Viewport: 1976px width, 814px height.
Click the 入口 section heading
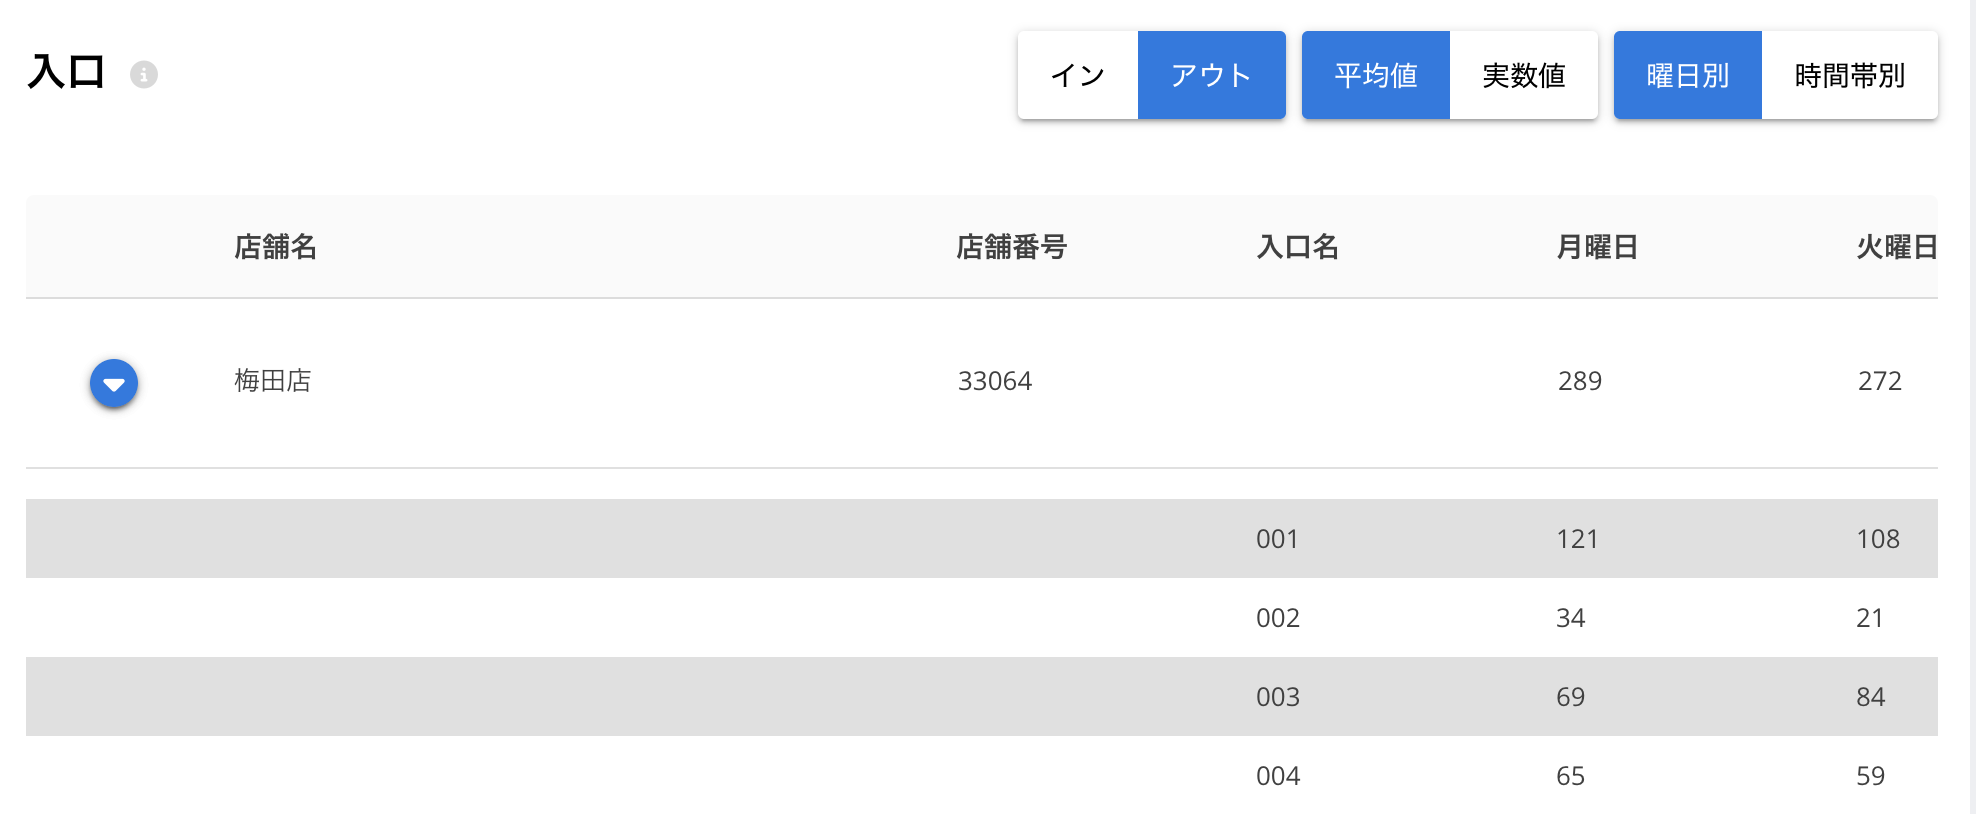[66, 72]
